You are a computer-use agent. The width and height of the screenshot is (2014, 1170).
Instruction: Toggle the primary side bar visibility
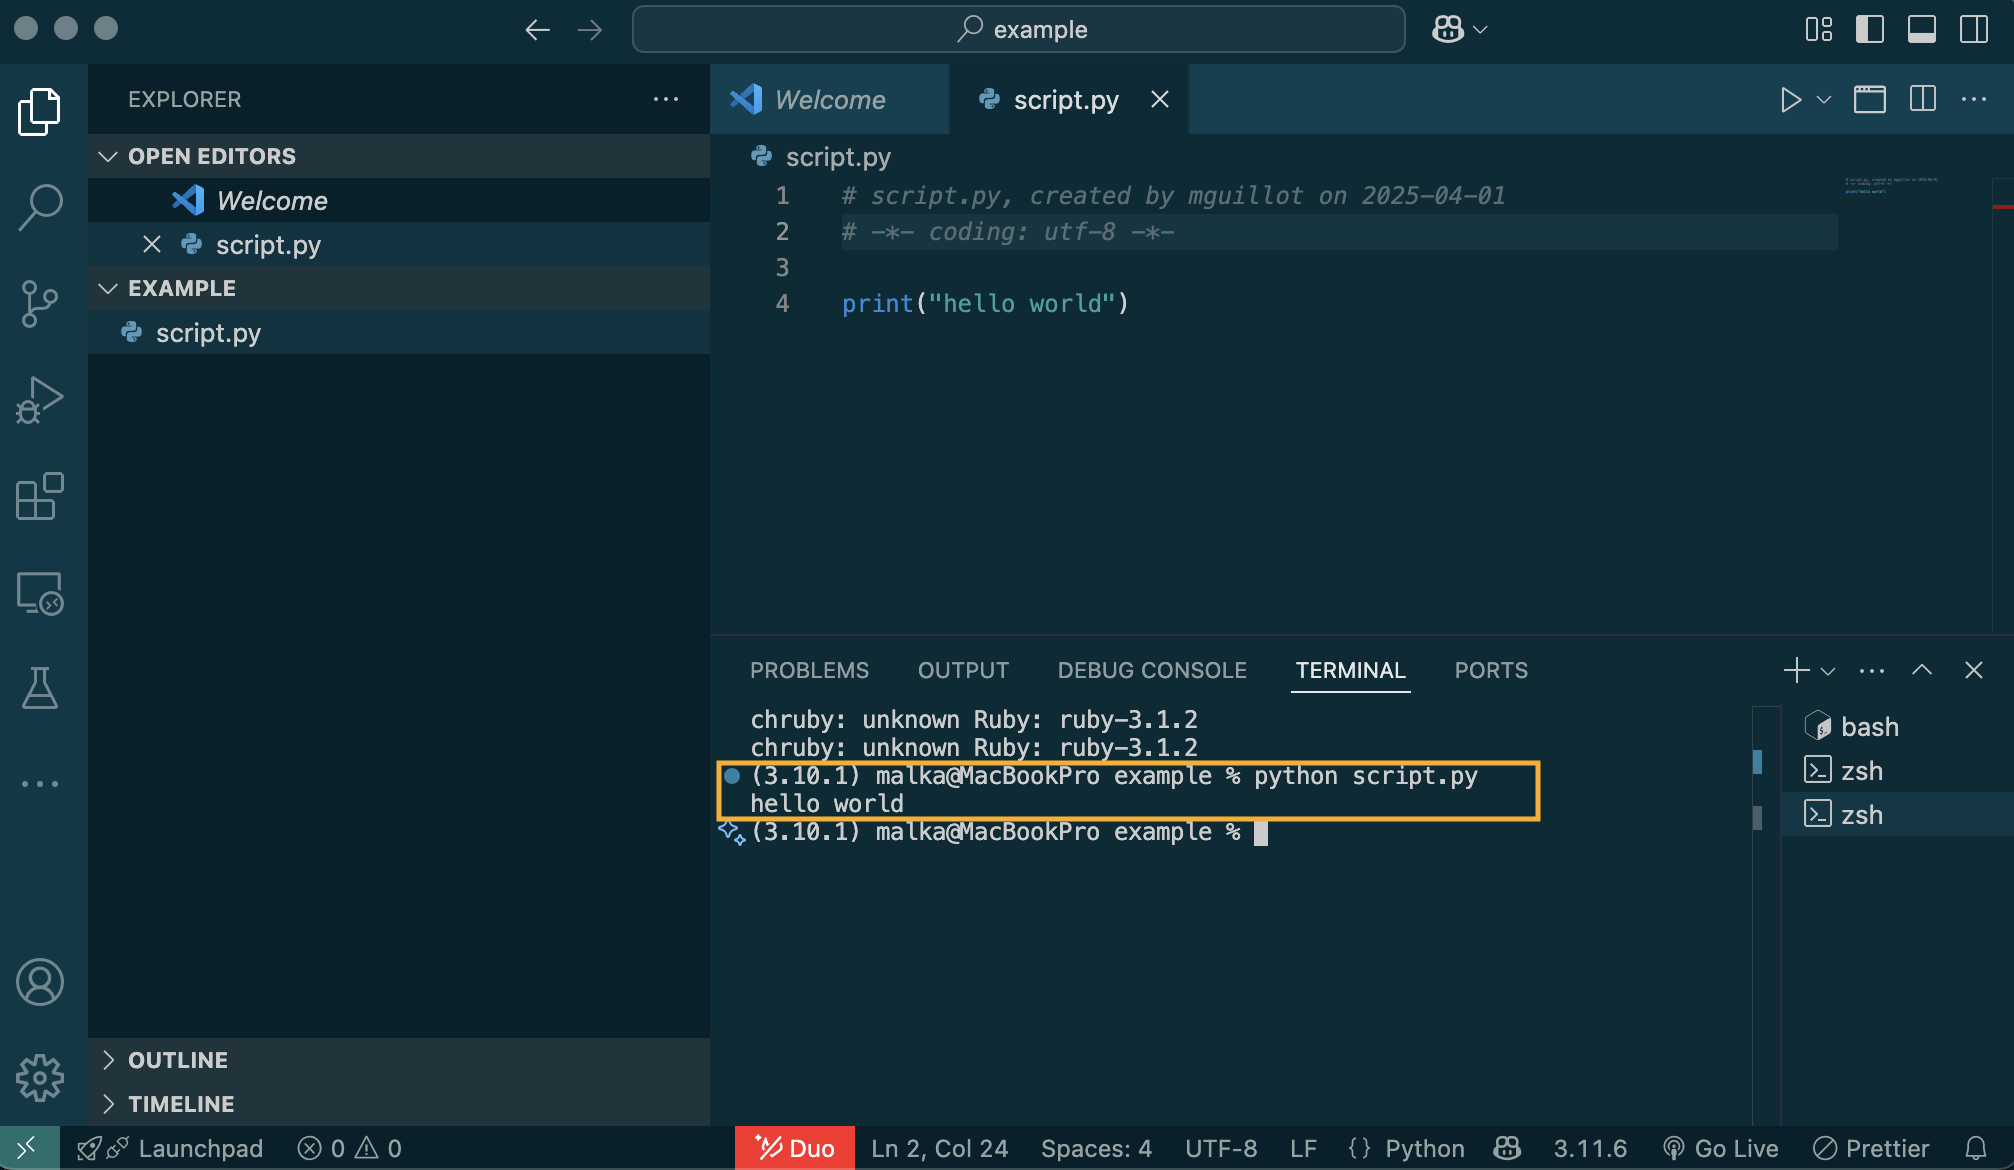(1869, 29)
